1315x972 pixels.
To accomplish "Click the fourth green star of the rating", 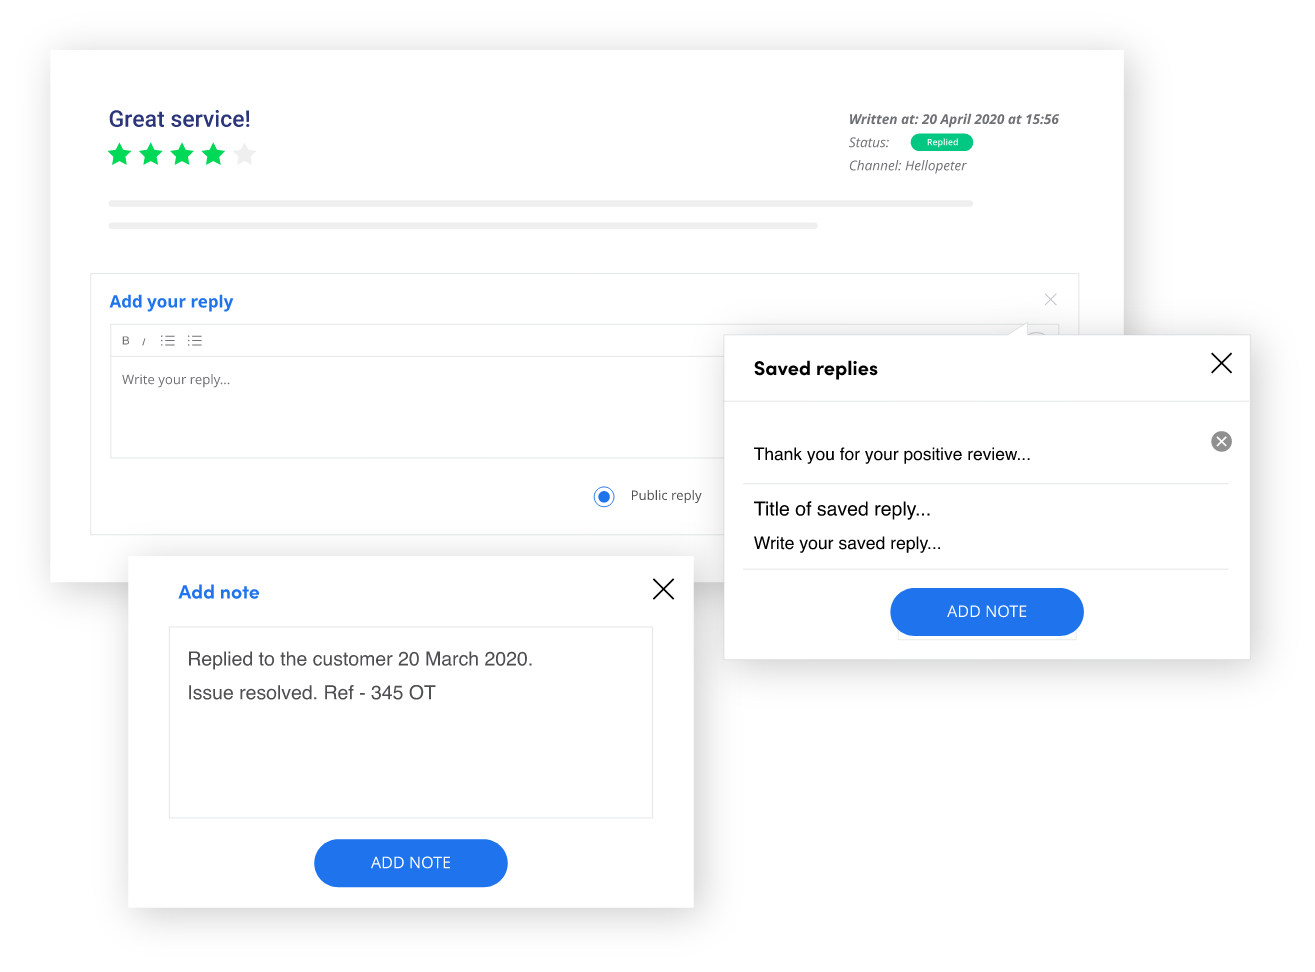I will click(213, 154).
